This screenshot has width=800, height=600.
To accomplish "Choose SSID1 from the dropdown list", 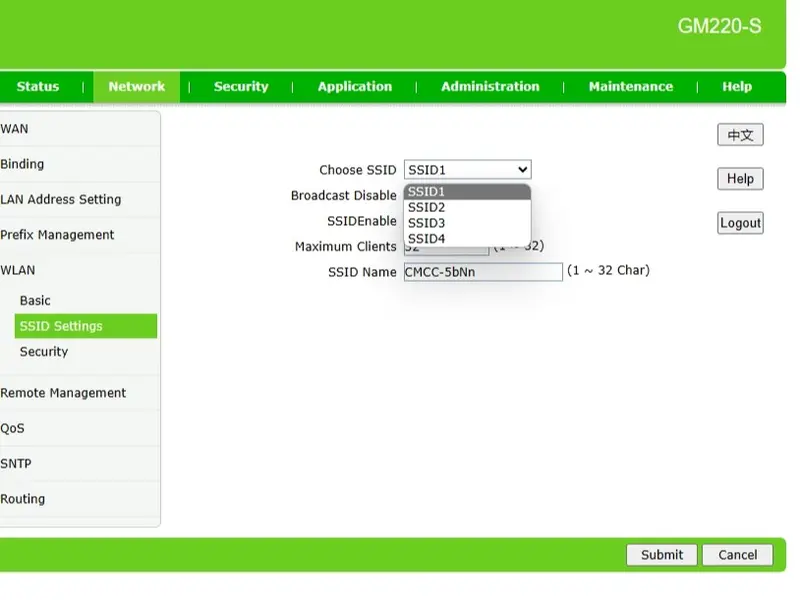I will [x=467, y=192].
